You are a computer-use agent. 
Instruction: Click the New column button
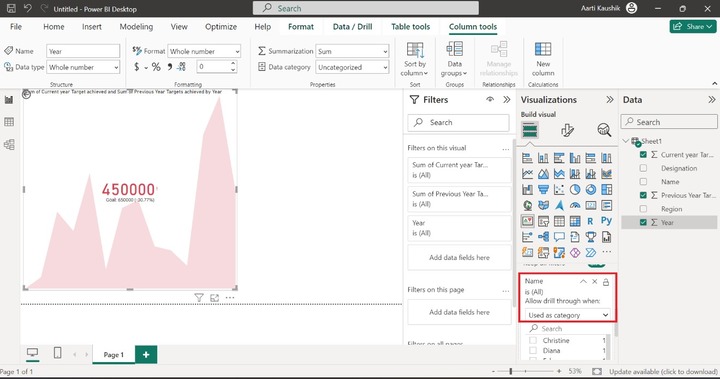543,59
